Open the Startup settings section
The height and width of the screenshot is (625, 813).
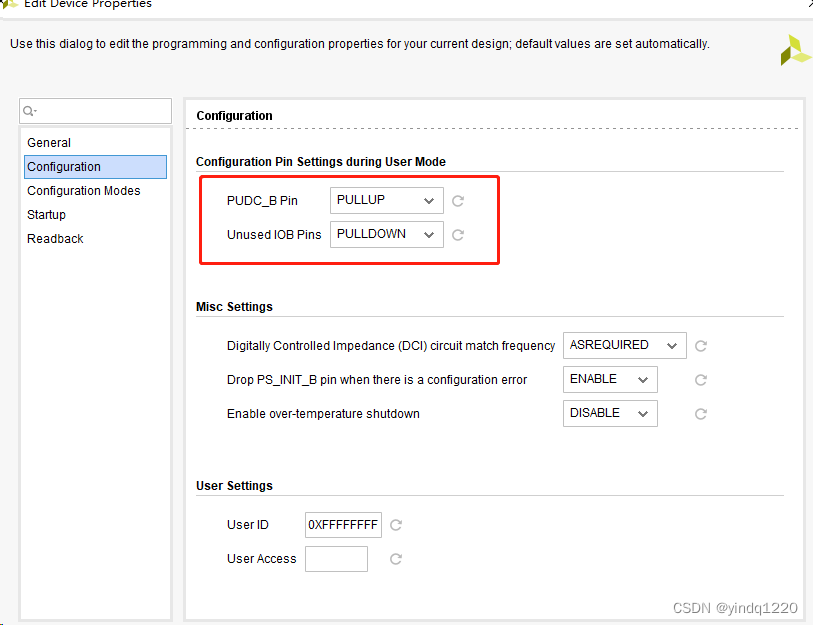(x=47, y=215)
